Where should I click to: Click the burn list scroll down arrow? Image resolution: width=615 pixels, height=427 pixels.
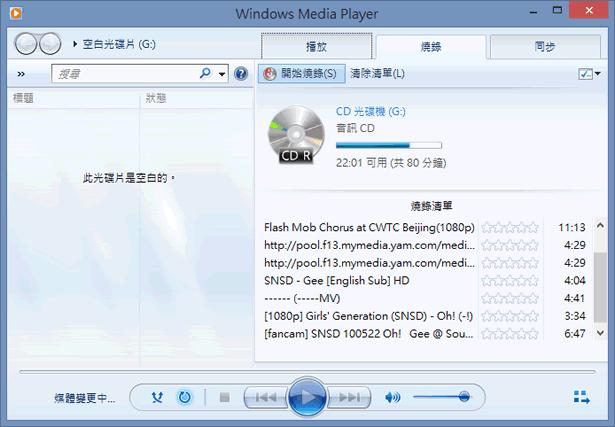(x=600, y=333)
